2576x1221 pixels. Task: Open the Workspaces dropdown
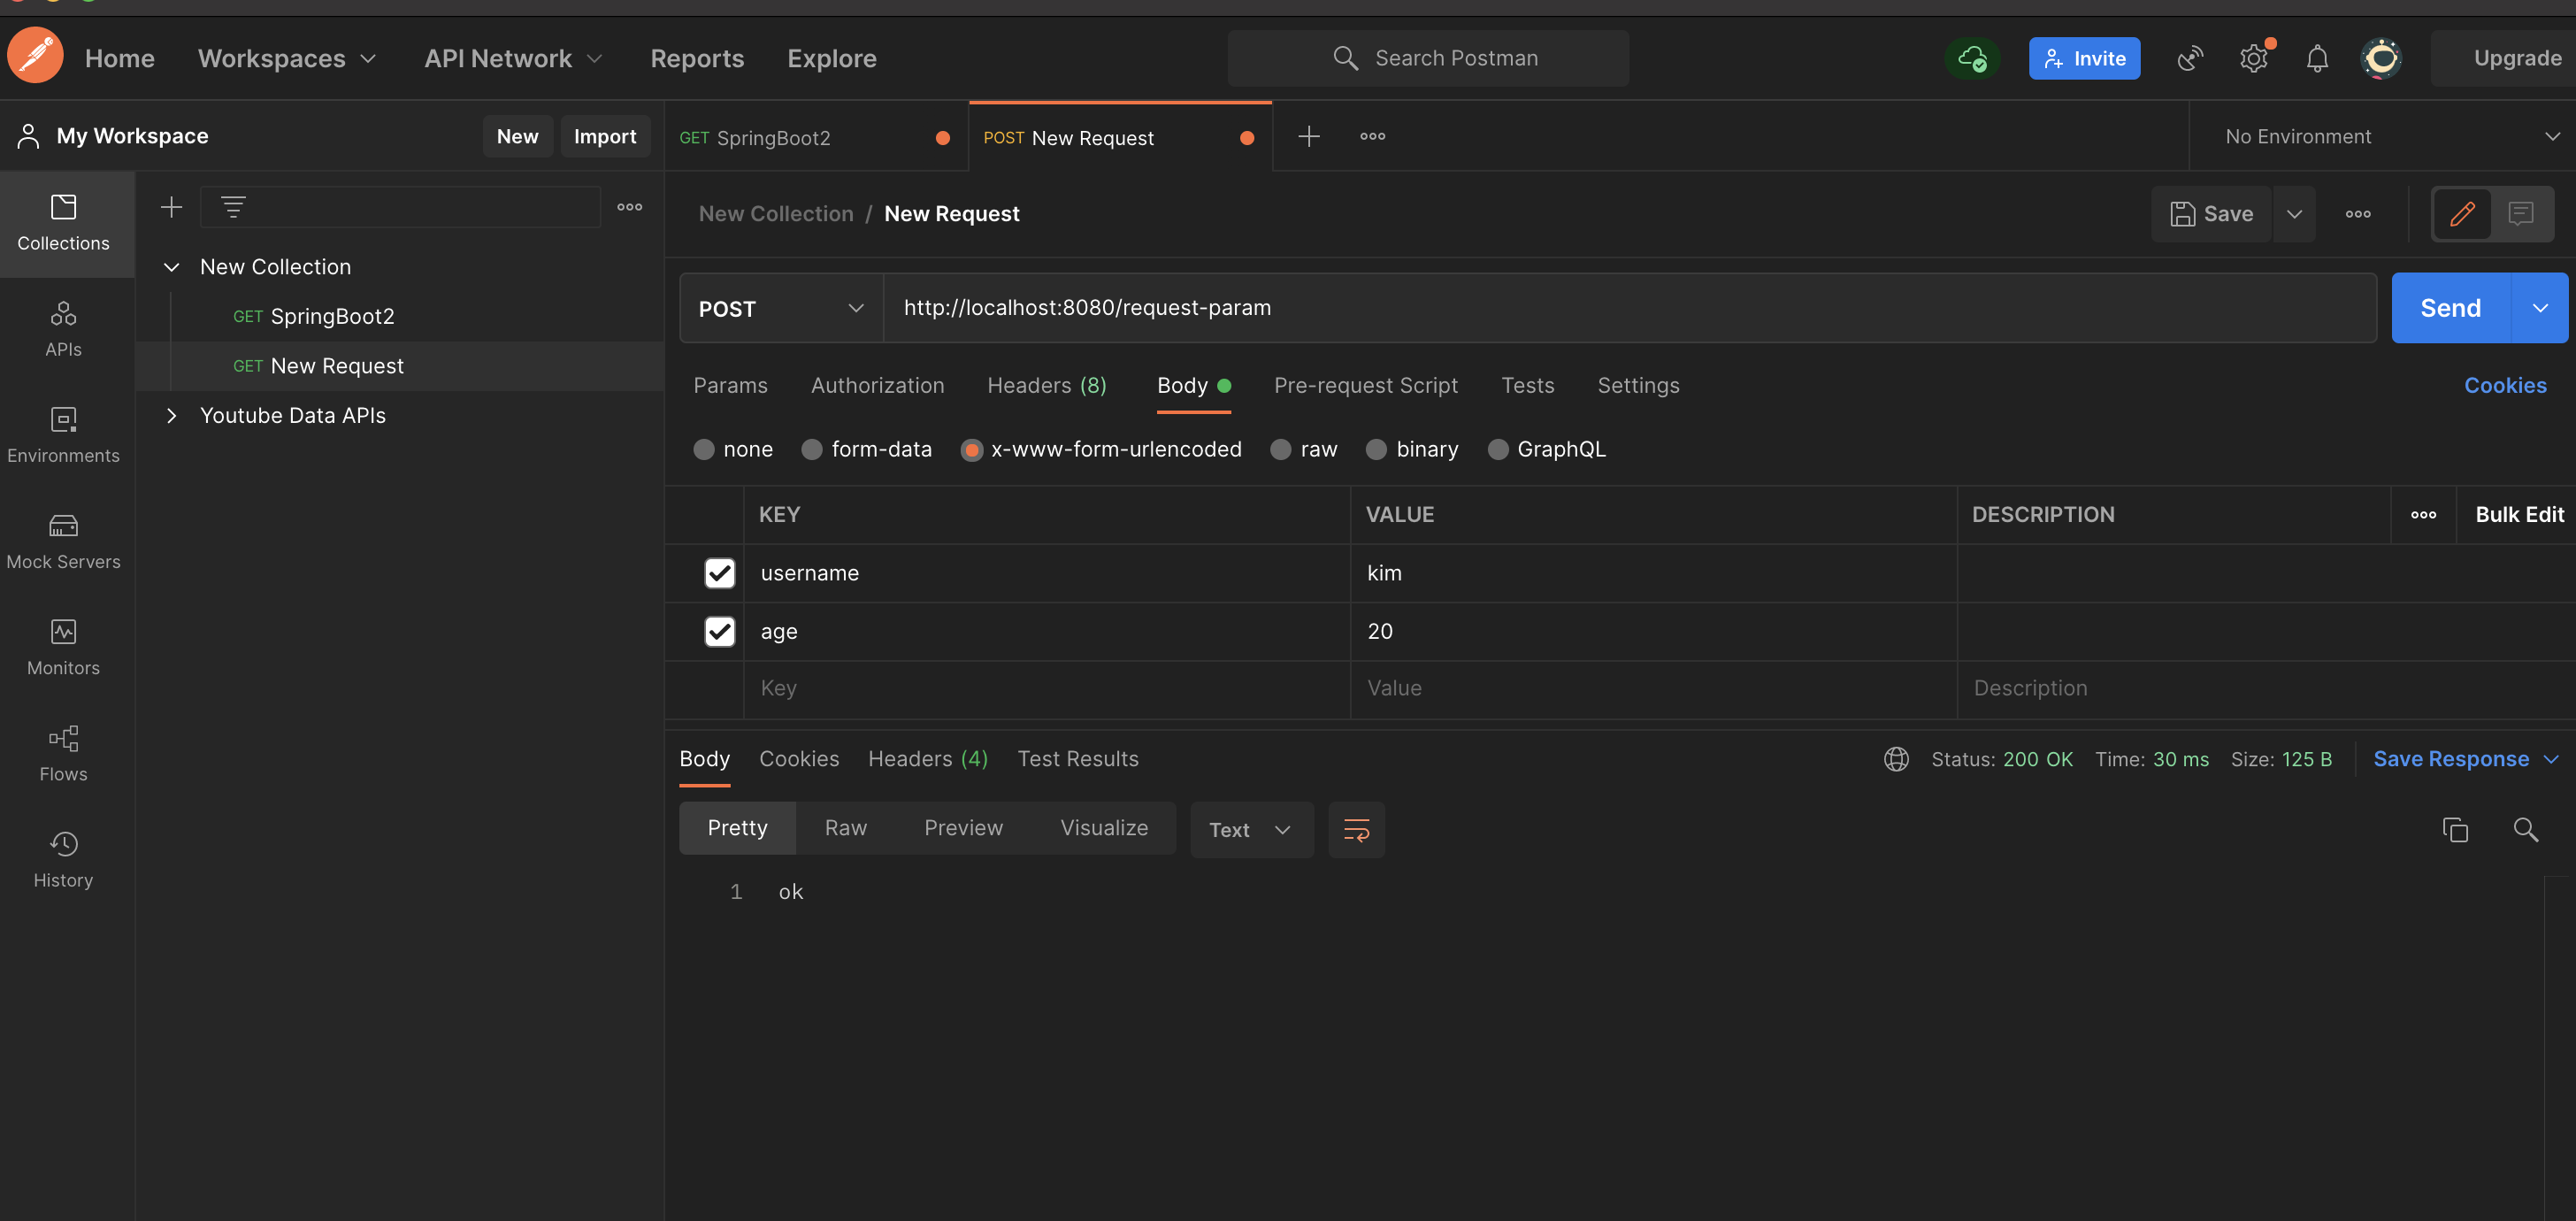(287, 58)
